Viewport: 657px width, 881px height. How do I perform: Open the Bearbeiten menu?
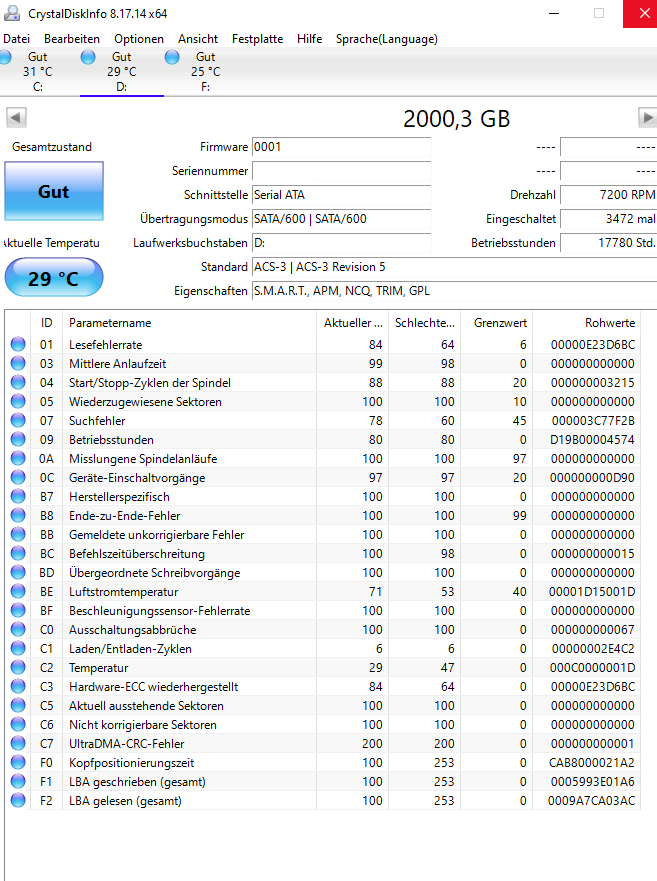pyautogui.click(x=72, y=39)
